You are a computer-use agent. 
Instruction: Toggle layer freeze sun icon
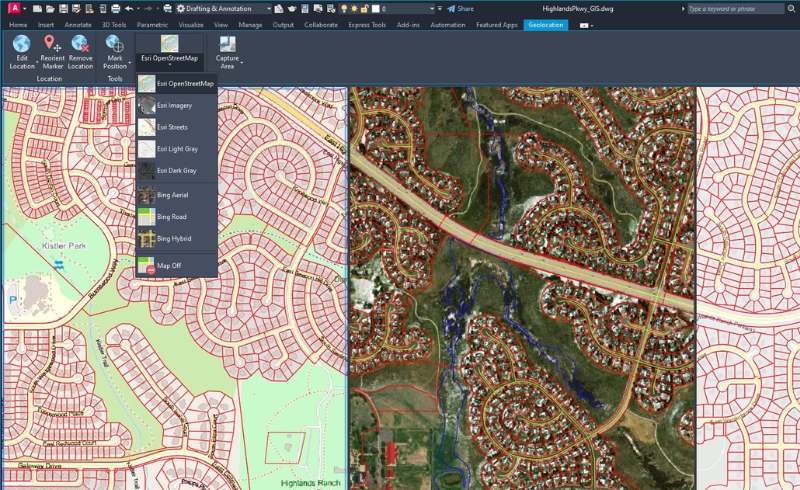(354, 9)
